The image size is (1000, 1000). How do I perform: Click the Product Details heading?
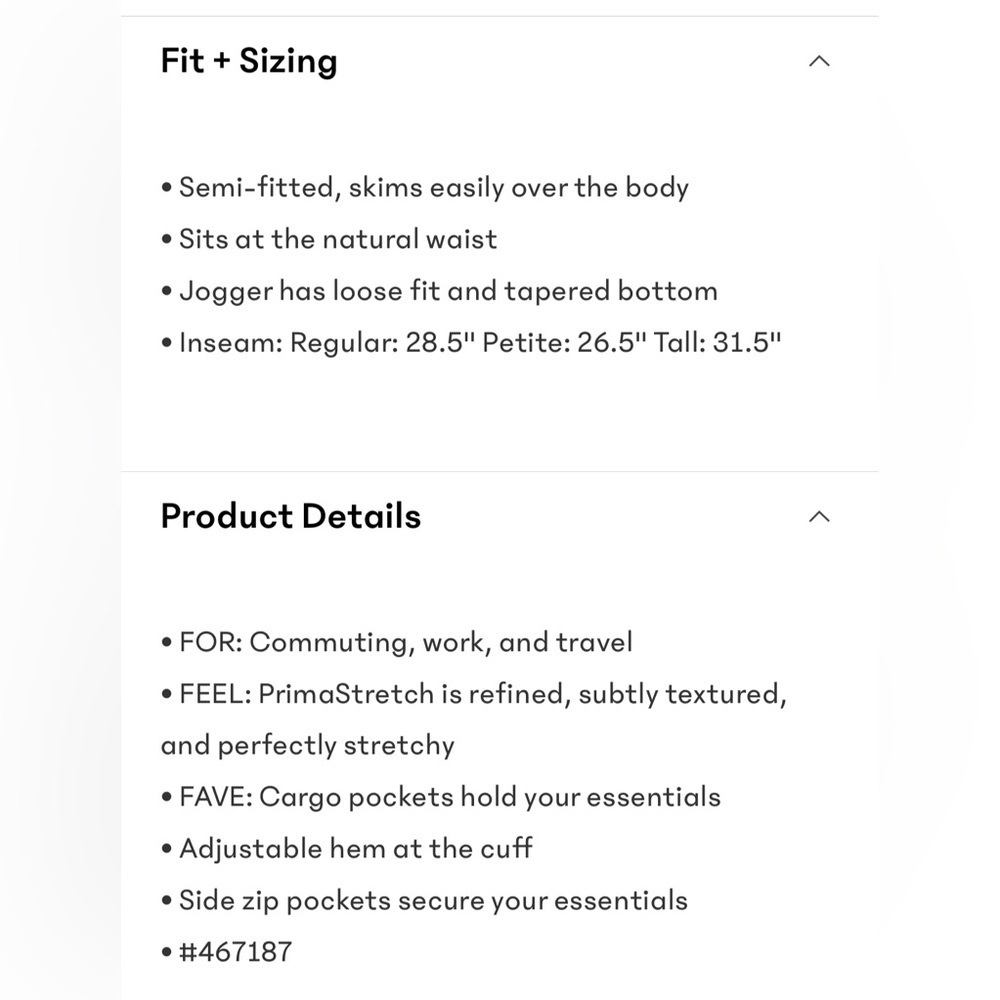click(291, 516)
